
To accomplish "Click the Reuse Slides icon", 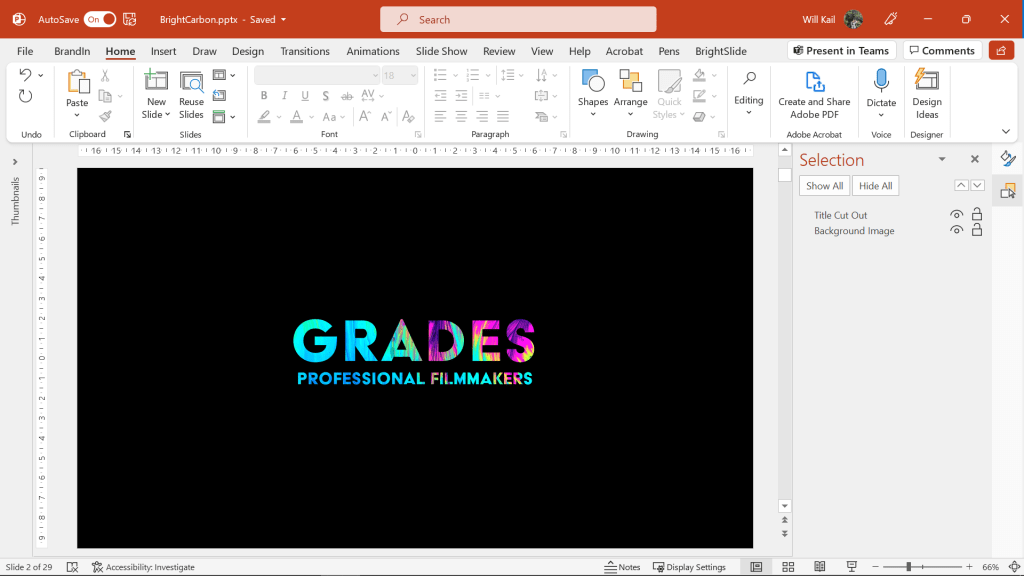I will 190,85.
